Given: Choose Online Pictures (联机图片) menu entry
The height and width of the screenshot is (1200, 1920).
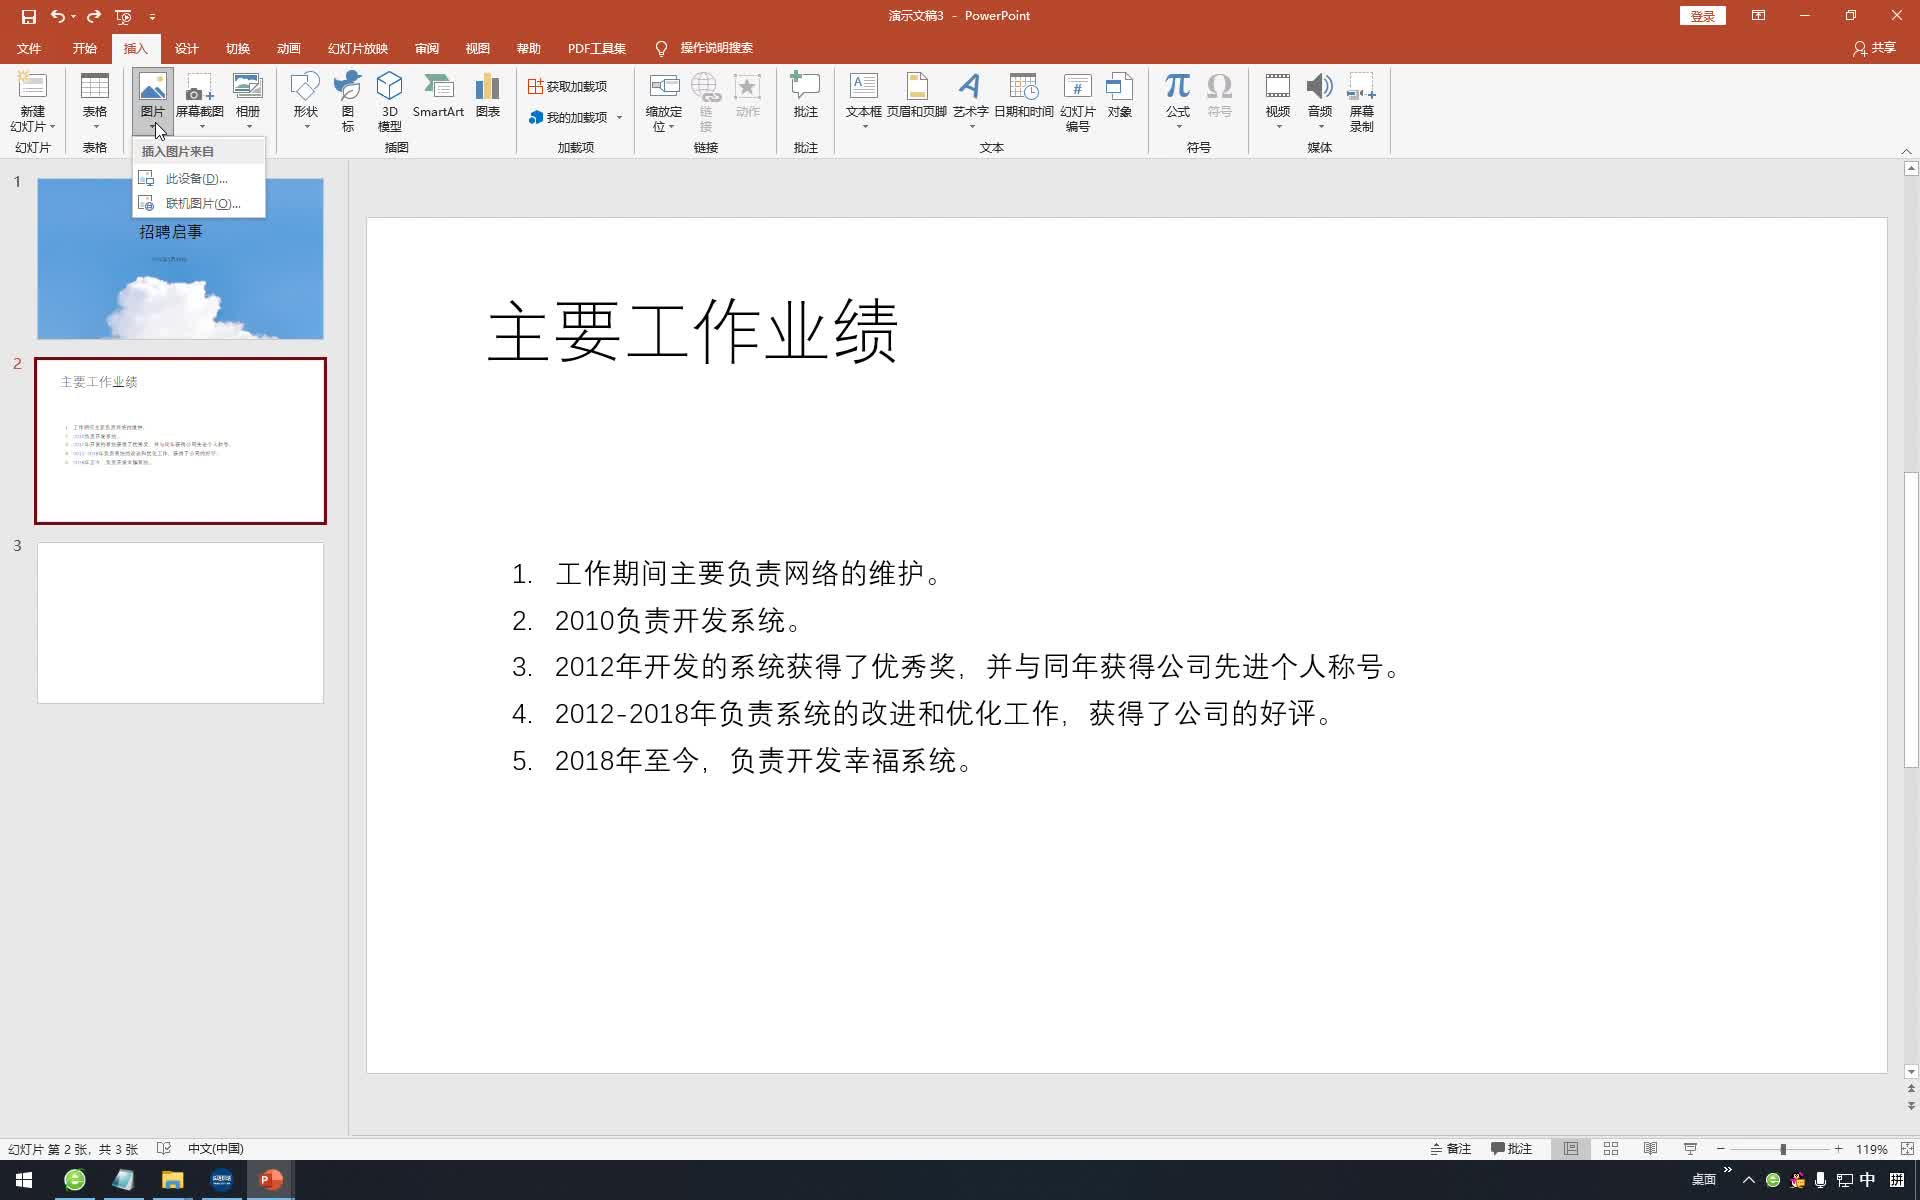Looking at the screenshot, I should pos(199,203).
